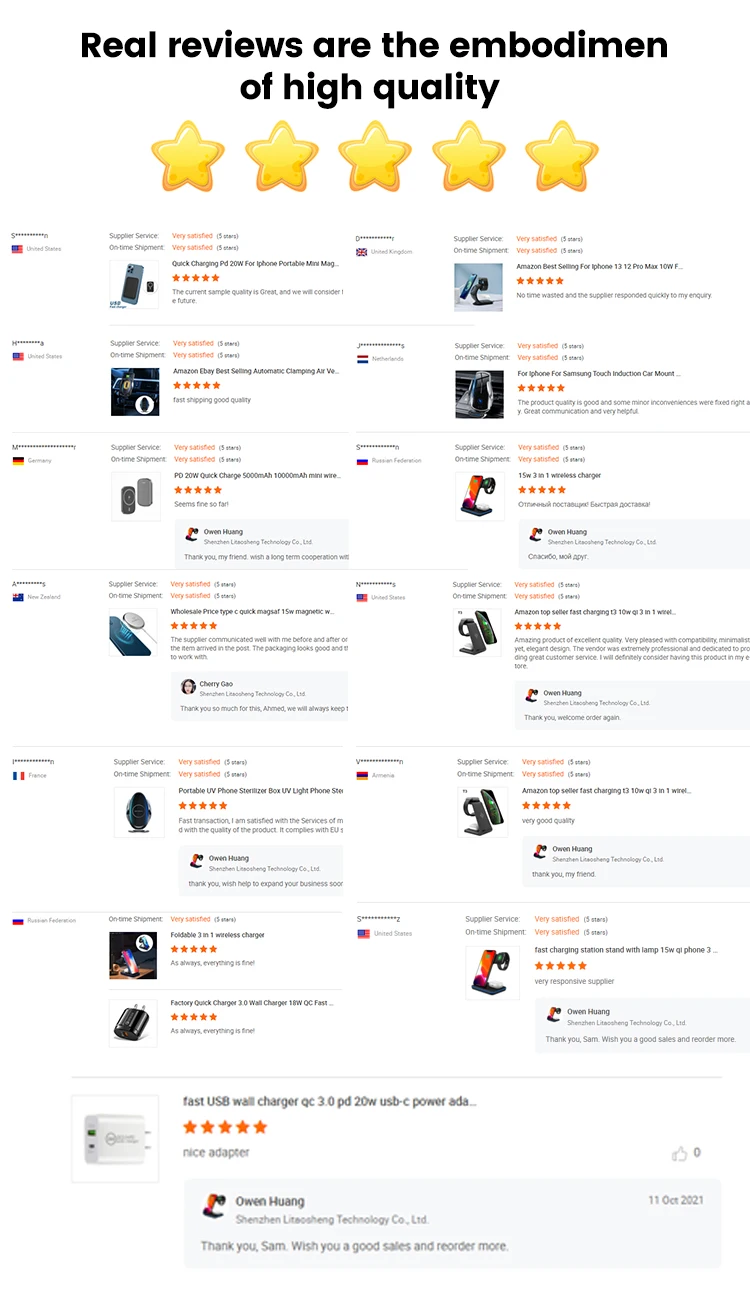Click the United Kingdom flag icon

361,252
